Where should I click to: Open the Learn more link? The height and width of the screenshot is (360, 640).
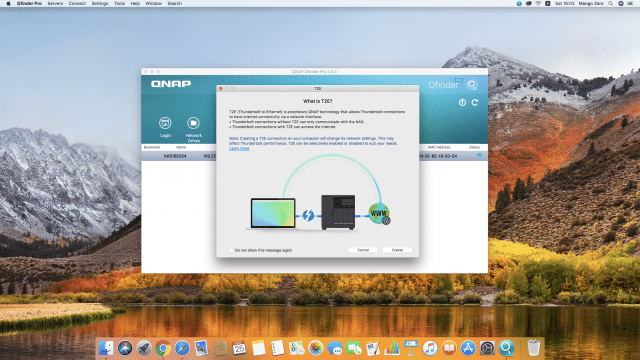(239, 149)
